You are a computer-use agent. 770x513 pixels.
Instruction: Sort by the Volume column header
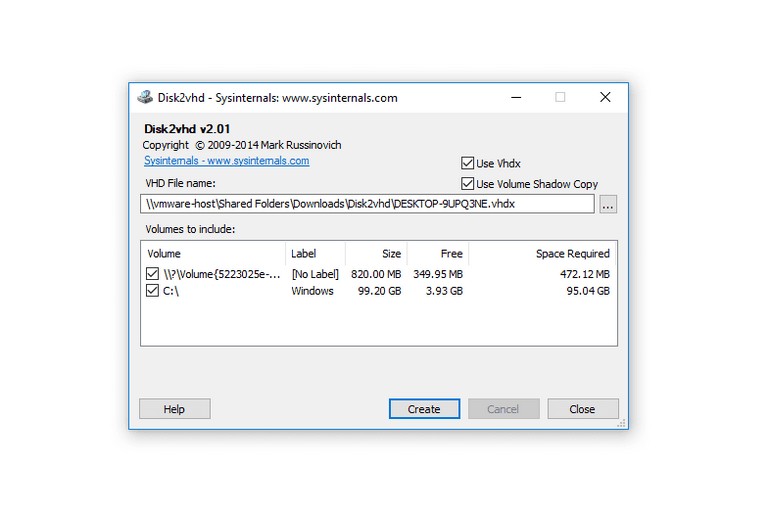(x=213, y=254)
